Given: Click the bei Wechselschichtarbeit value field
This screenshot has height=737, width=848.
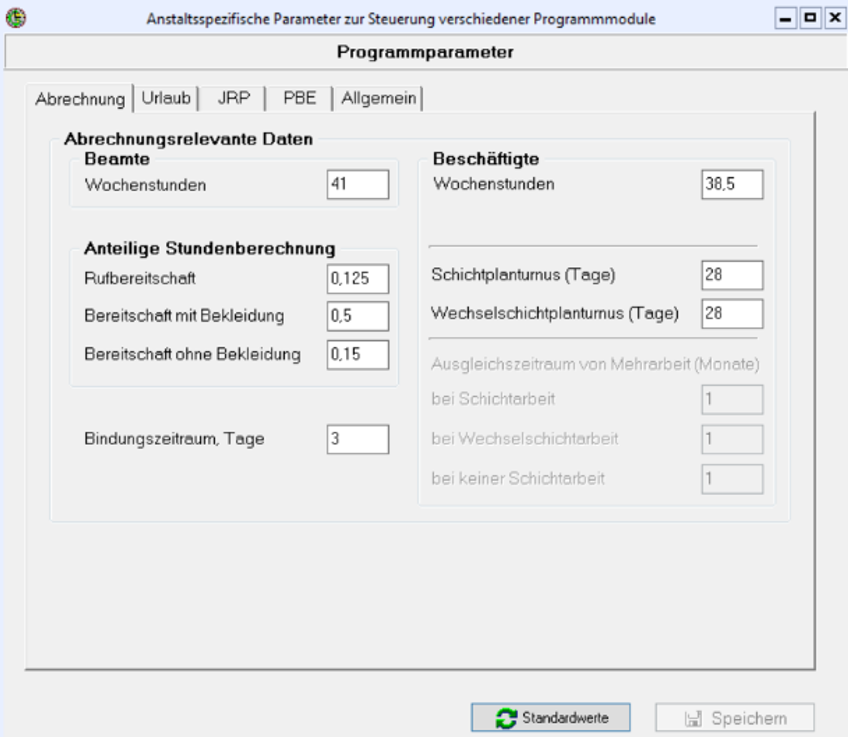Looking at the screenshot, I should (732, 439).
